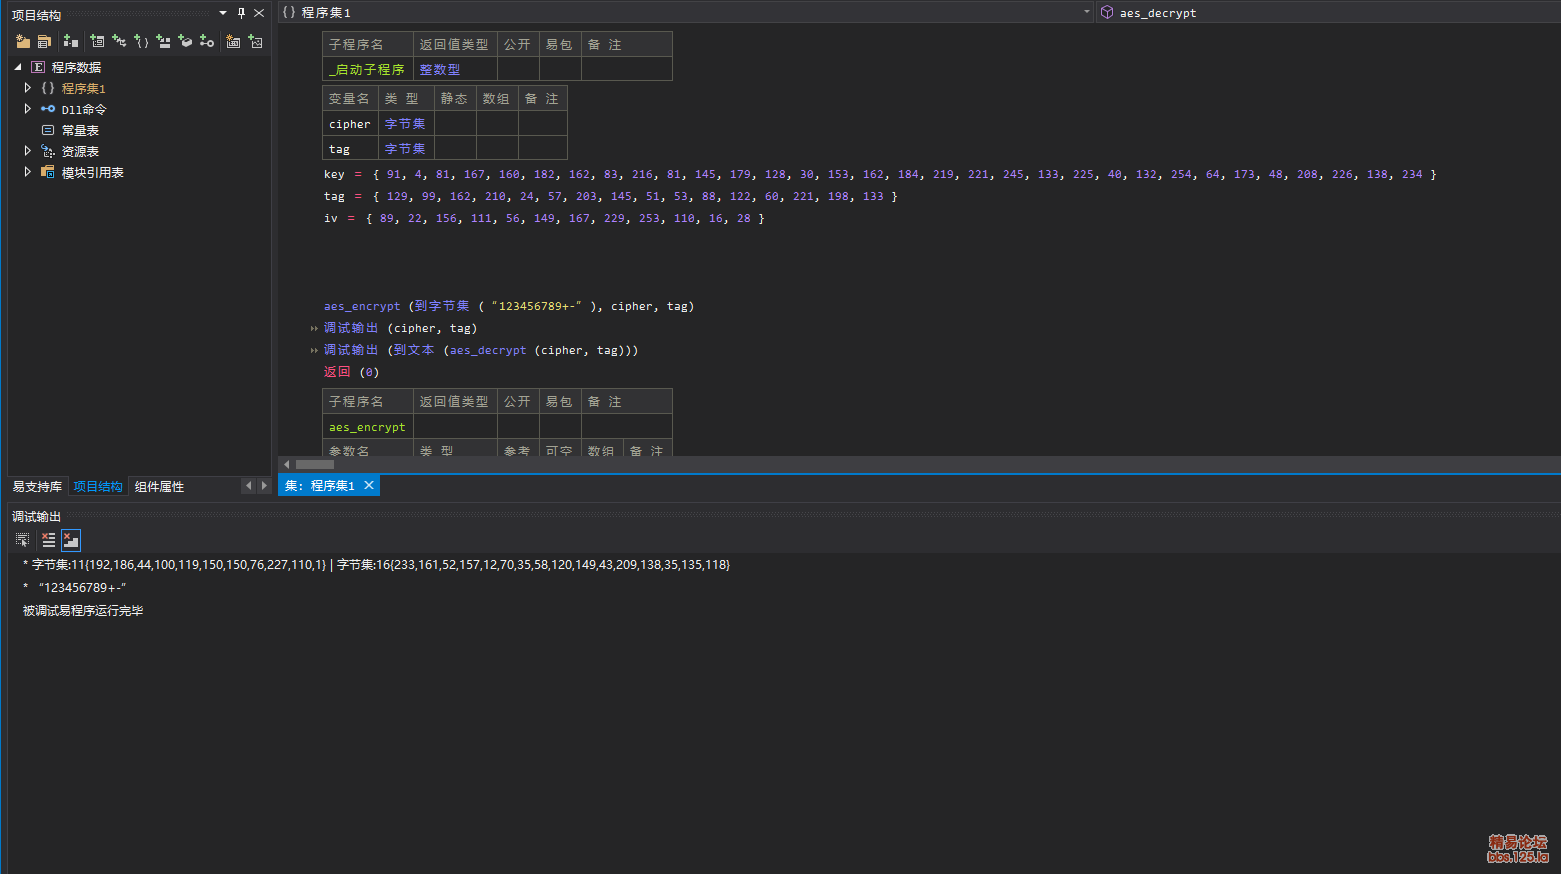Viewport: 1561px width, 874px height.
Task: Select 常量表 in the project tree
Action: (80, 130)
